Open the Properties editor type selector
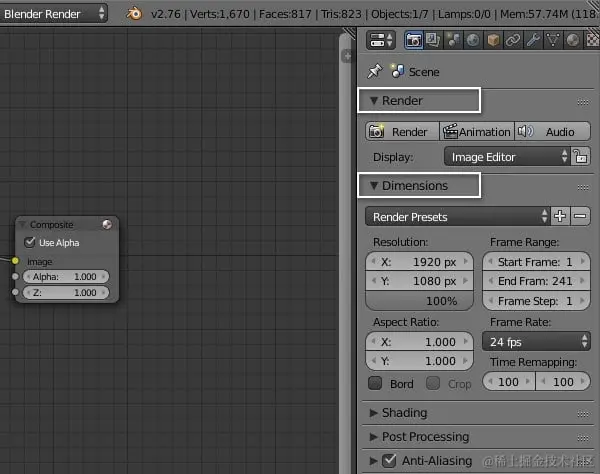Image resolution: width=600 pixels, height=474 pixels. [381, 40]
